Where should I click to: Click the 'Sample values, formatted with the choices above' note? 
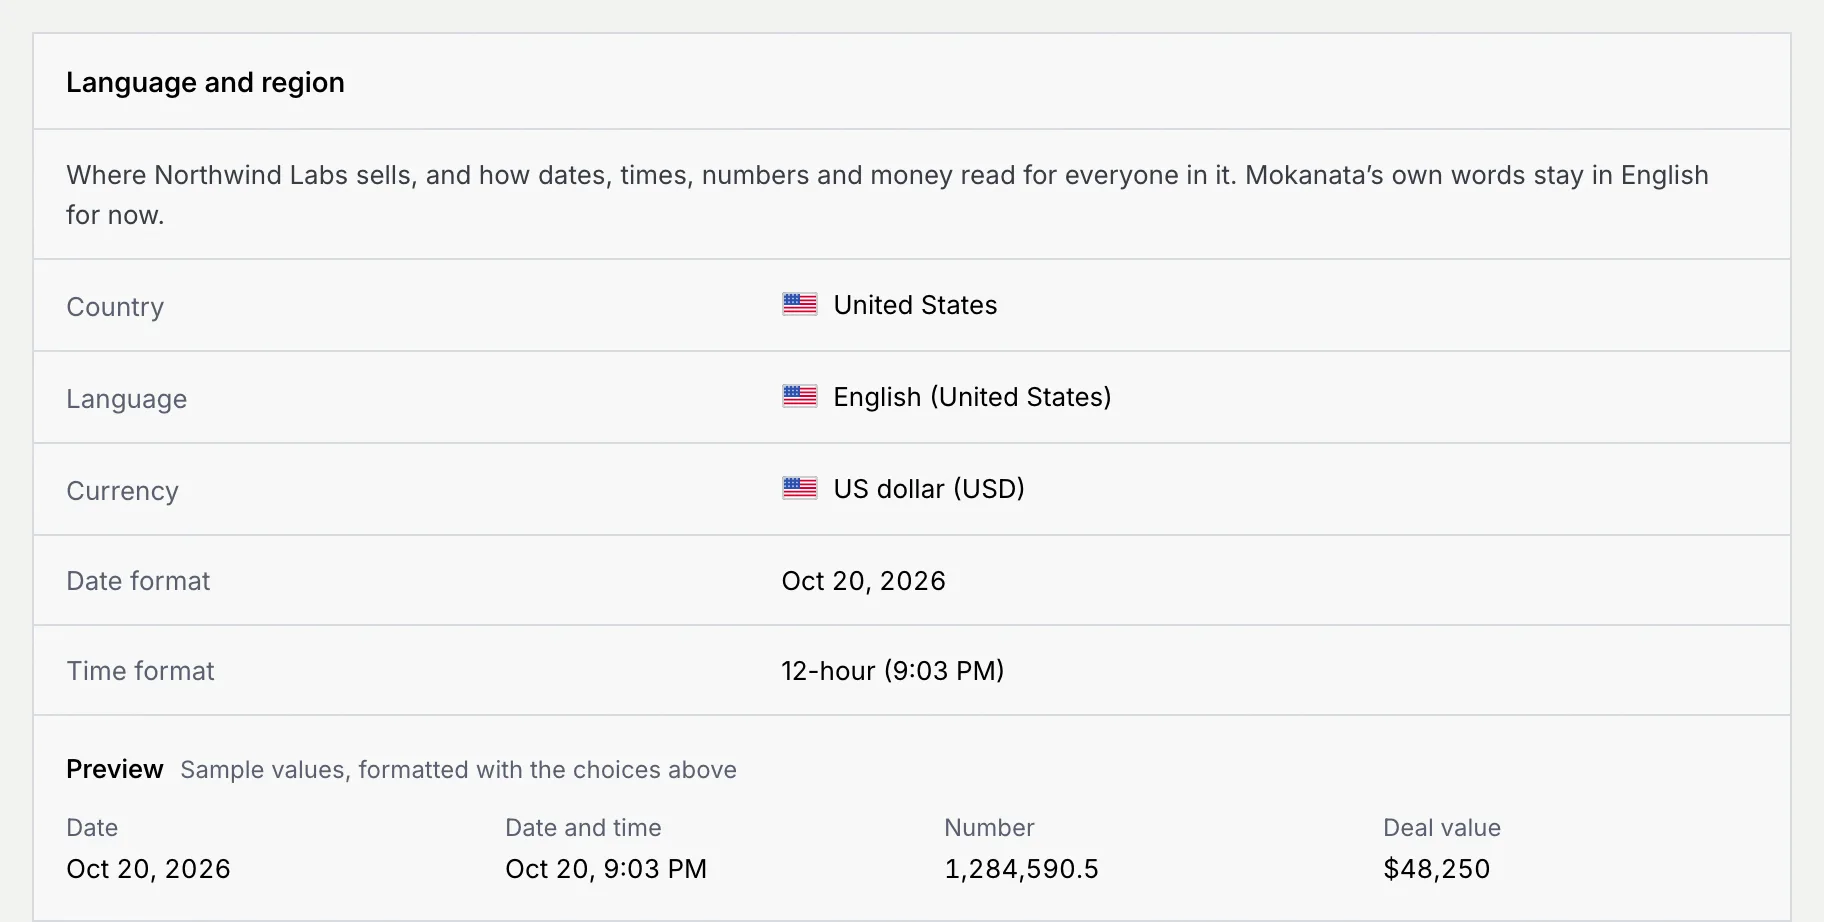pyautogui.click(x=458, y=770)
